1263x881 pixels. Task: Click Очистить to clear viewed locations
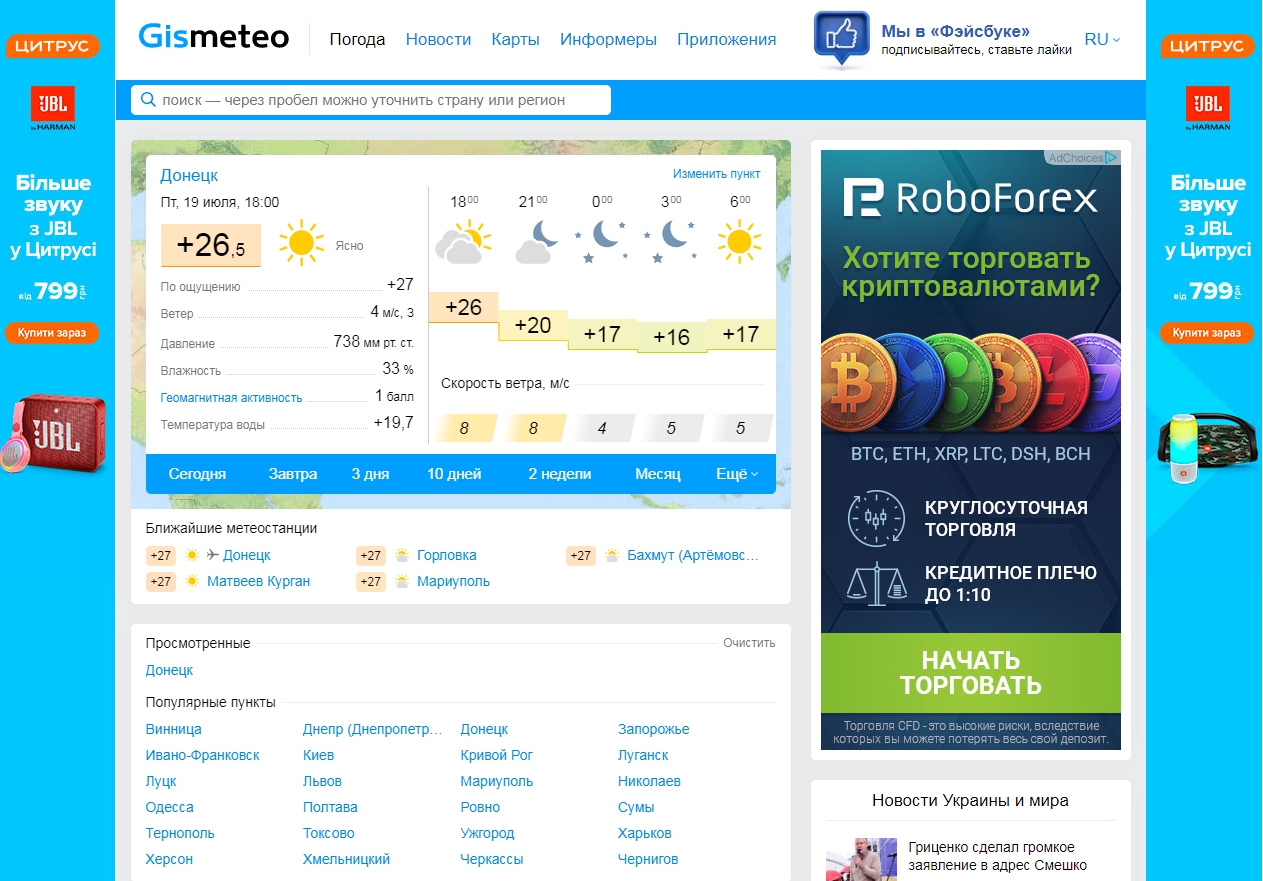749,643
